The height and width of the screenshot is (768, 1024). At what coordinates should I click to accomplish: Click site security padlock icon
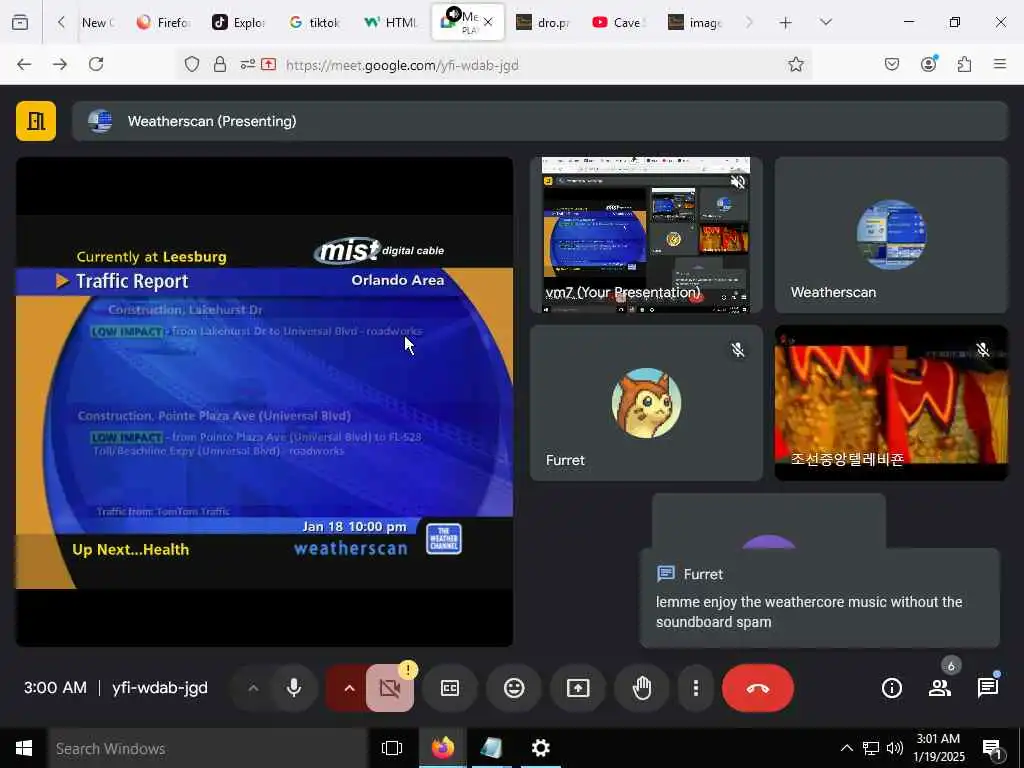pos(220,64)
